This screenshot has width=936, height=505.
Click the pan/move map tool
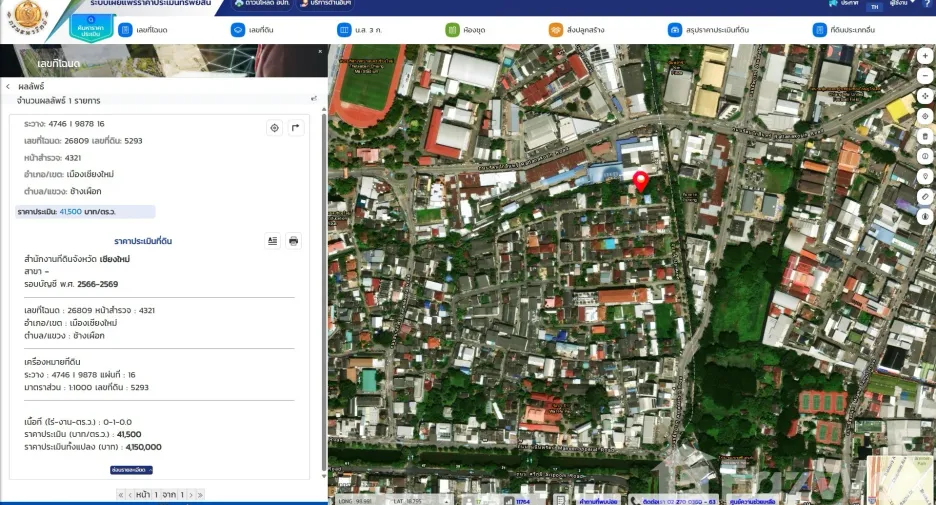pos(925,96)
